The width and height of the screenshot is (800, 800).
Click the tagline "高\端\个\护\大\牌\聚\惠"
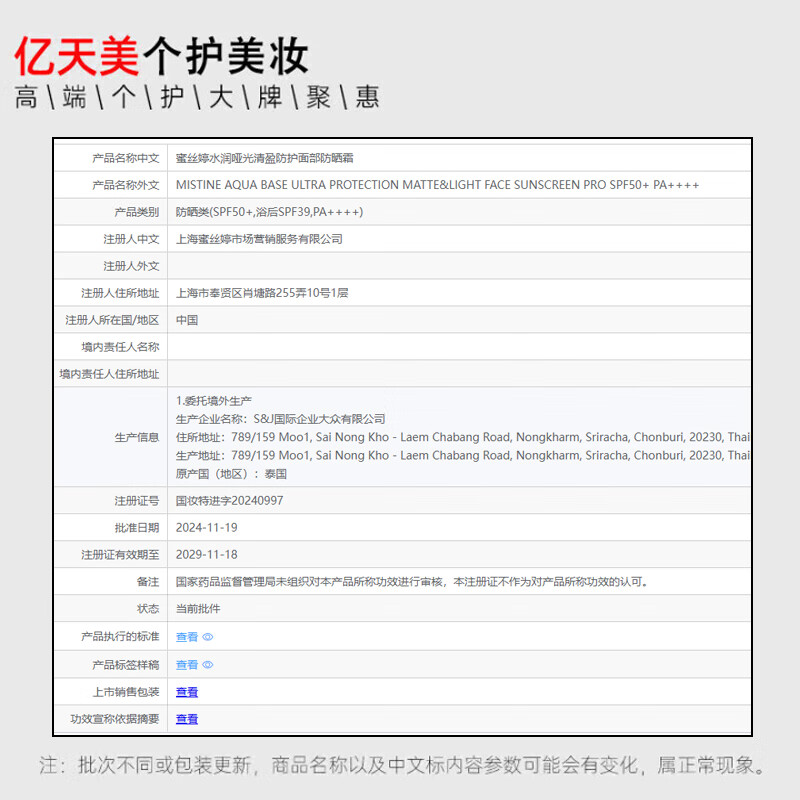(x=196, y=97)
